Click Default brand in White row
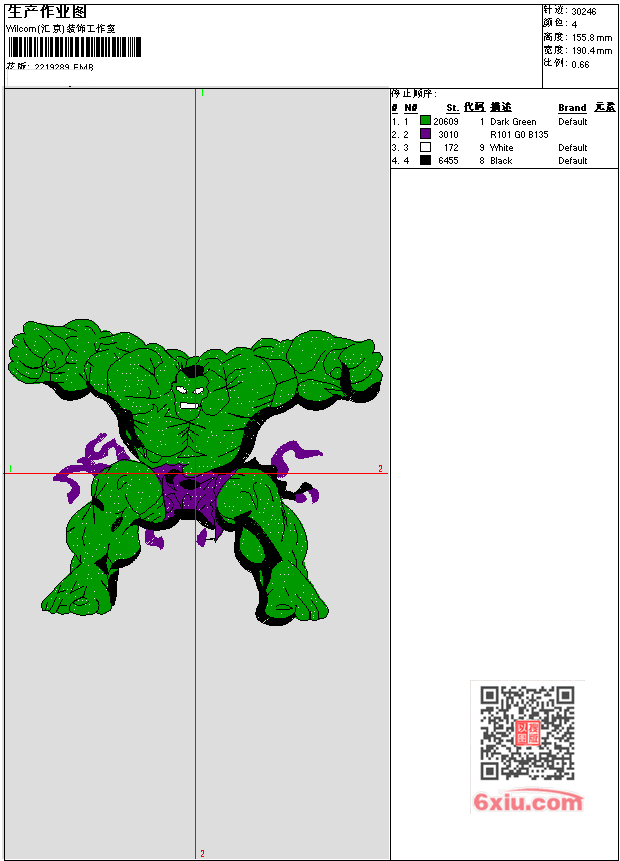The width and height of the screenshot is (620, 861). tap(573, 148)
